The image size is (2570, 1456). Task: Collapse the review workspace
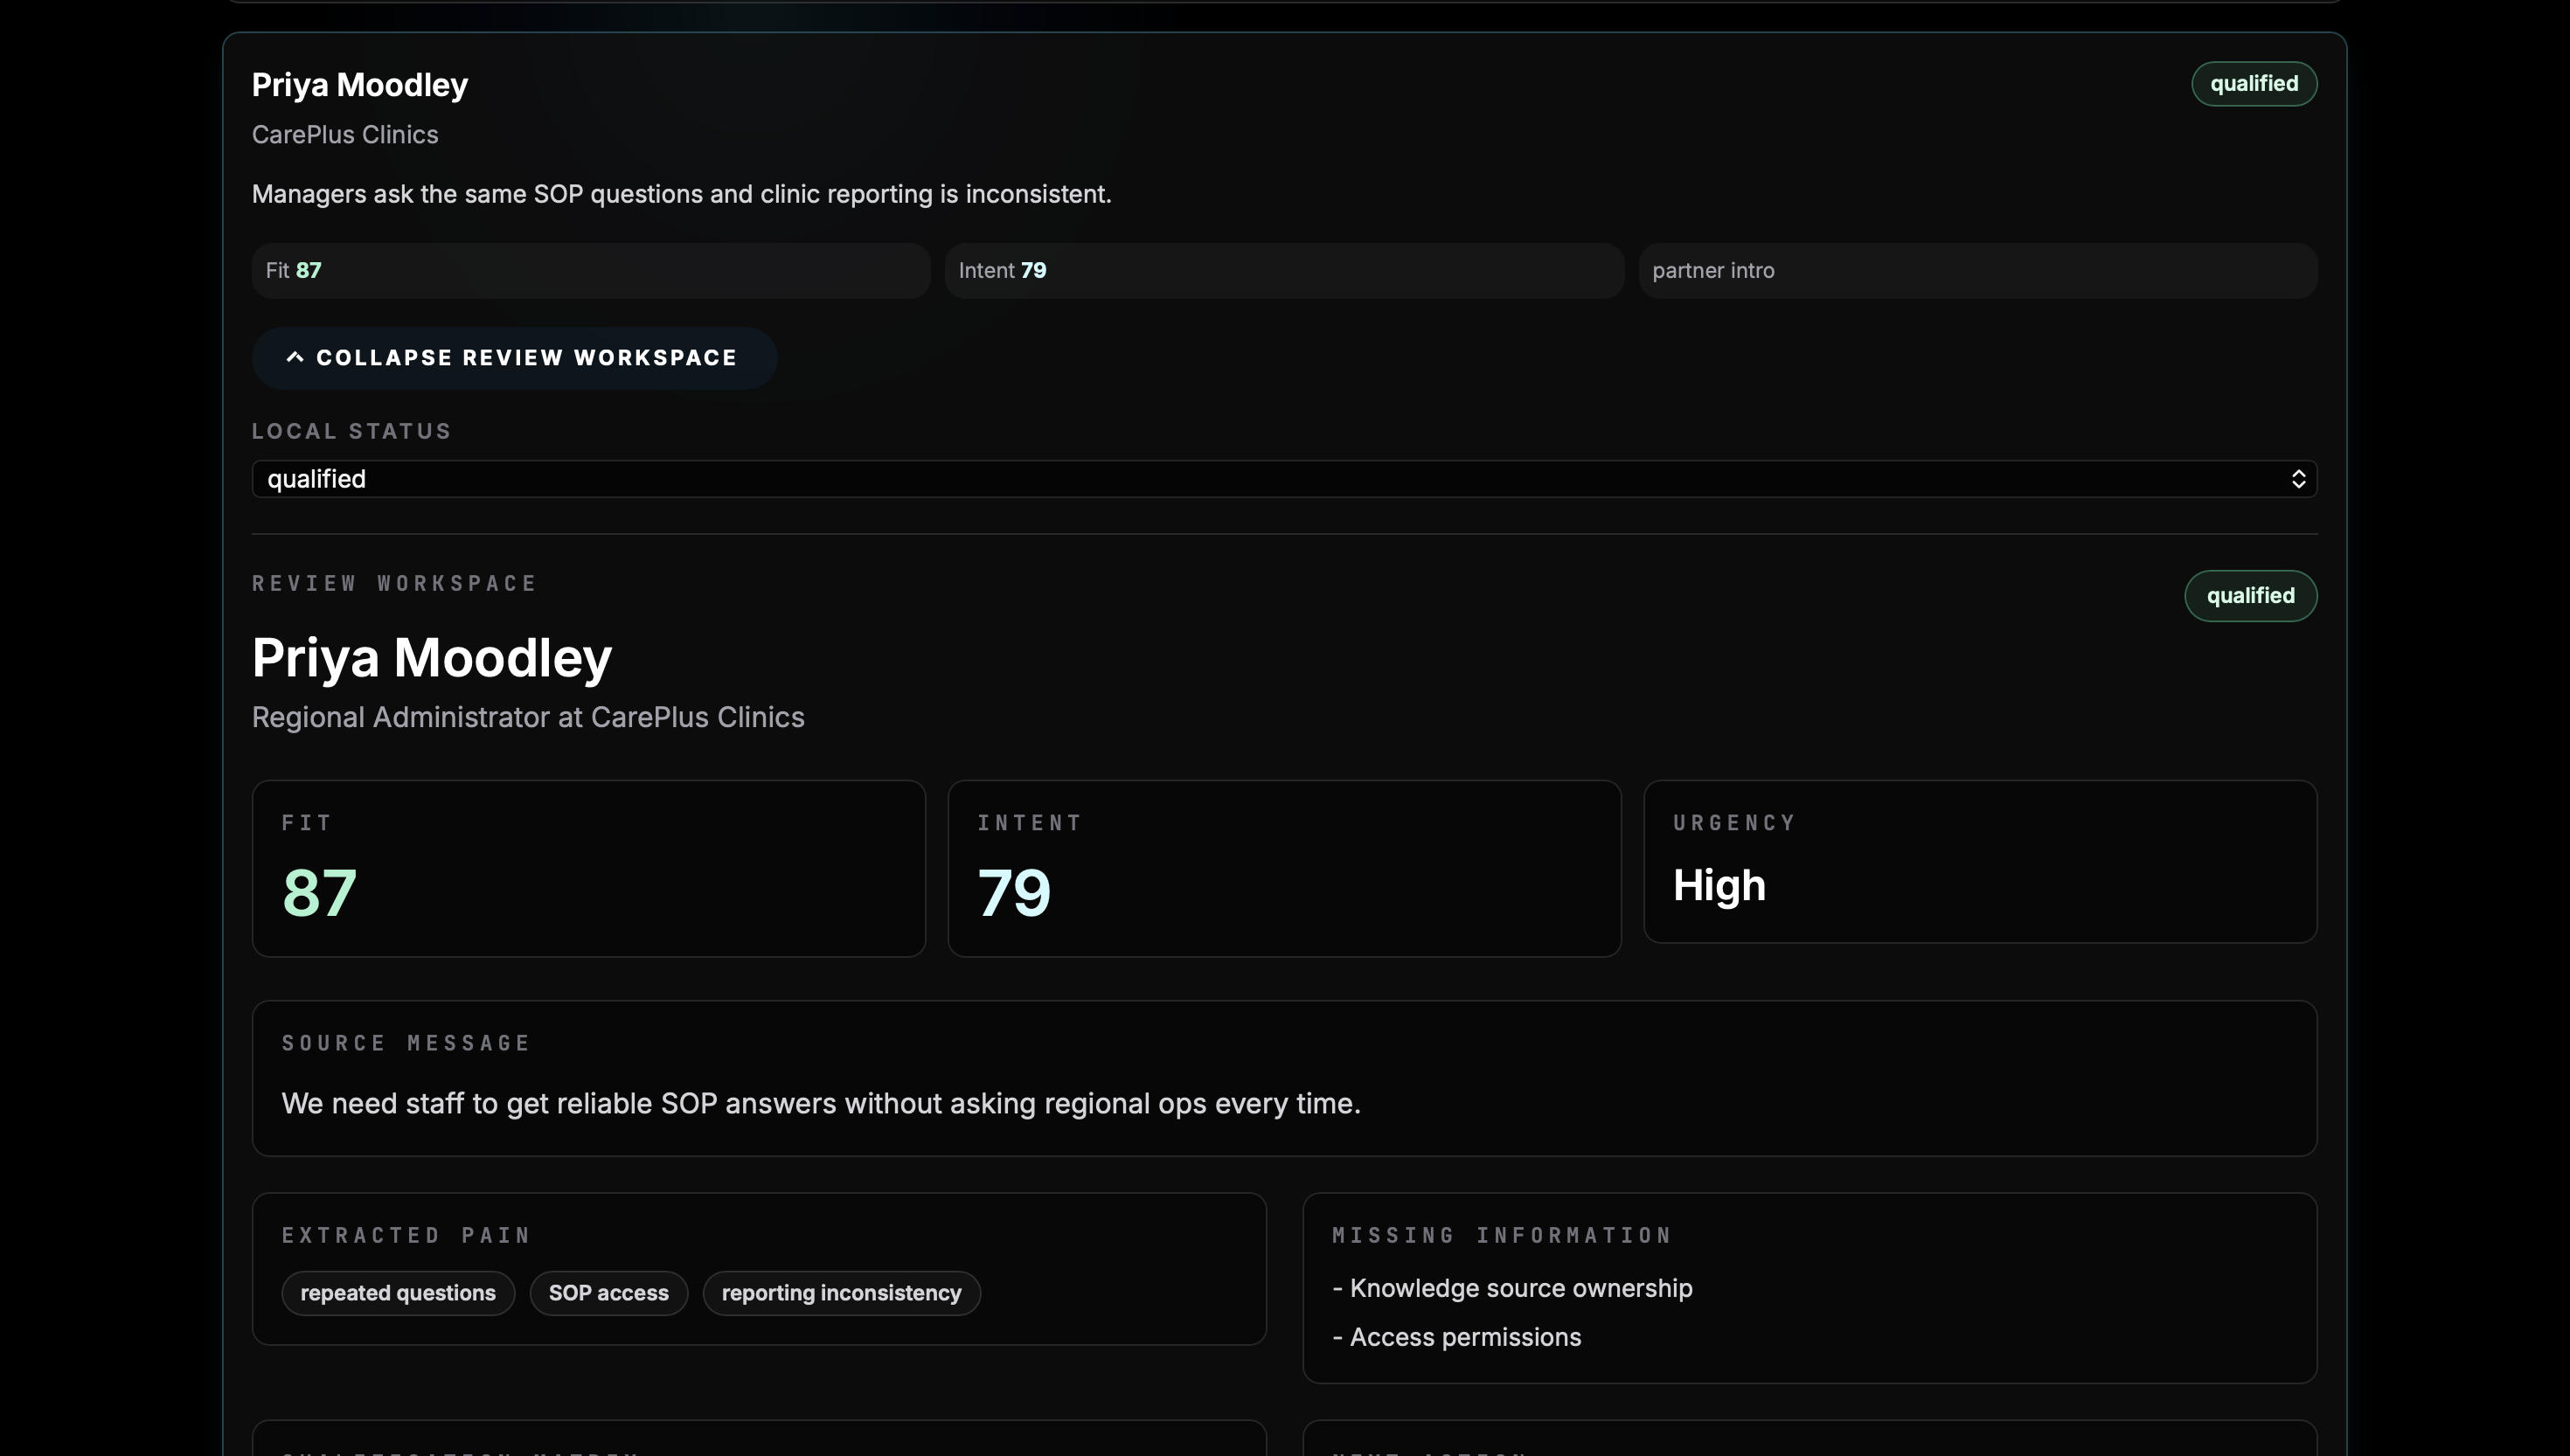514,358
